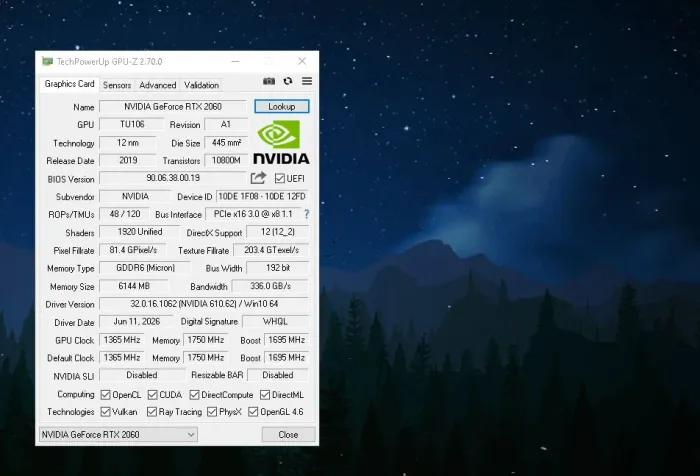This screenshot has height=476, width=700.
Task: Click the Bus Width value 192 bit
Action: click(278, 268)
